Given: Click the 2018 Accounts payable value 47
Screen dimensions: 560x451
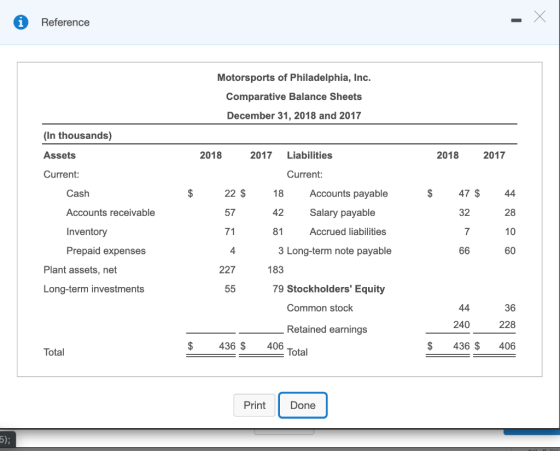Looking at the screenshot, I should pos(464,194).
